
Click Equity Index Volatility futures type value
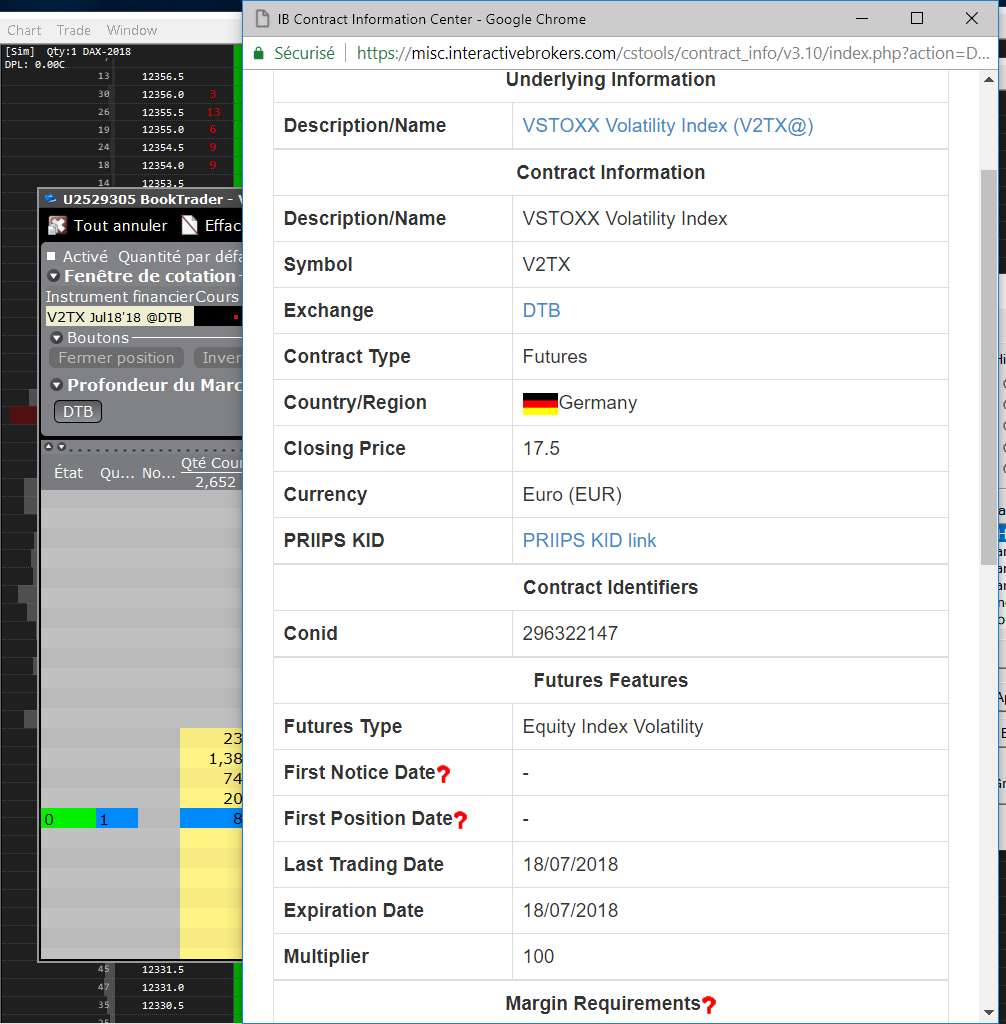(613, 726)
